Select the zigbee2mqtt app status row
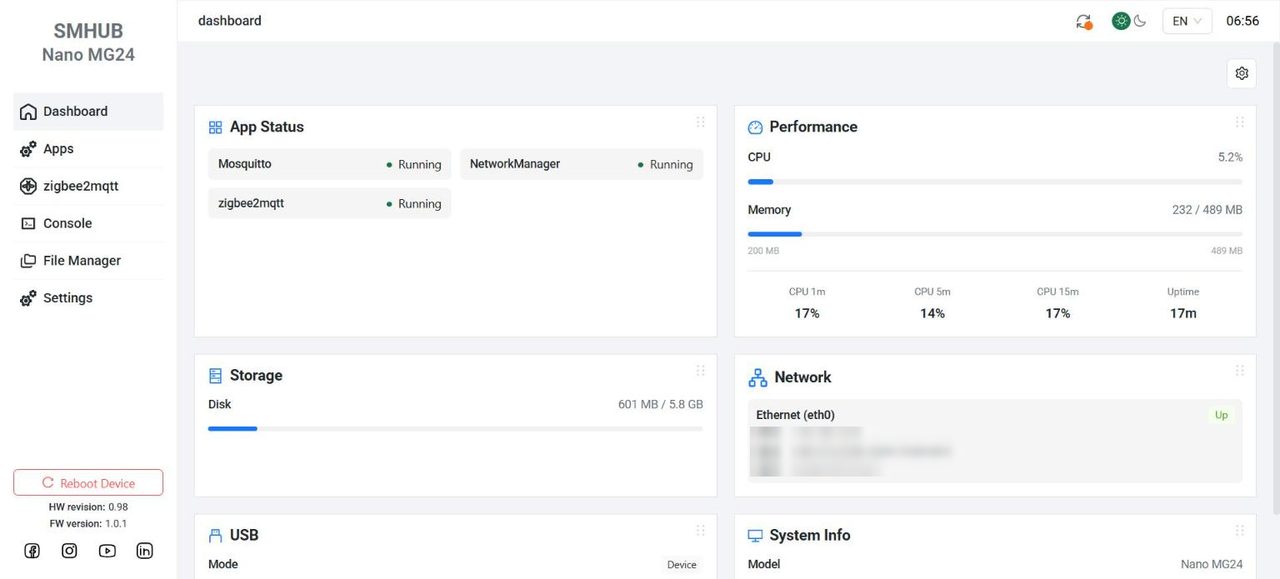Screen dimensions: 1280x579 pos(330,203)
